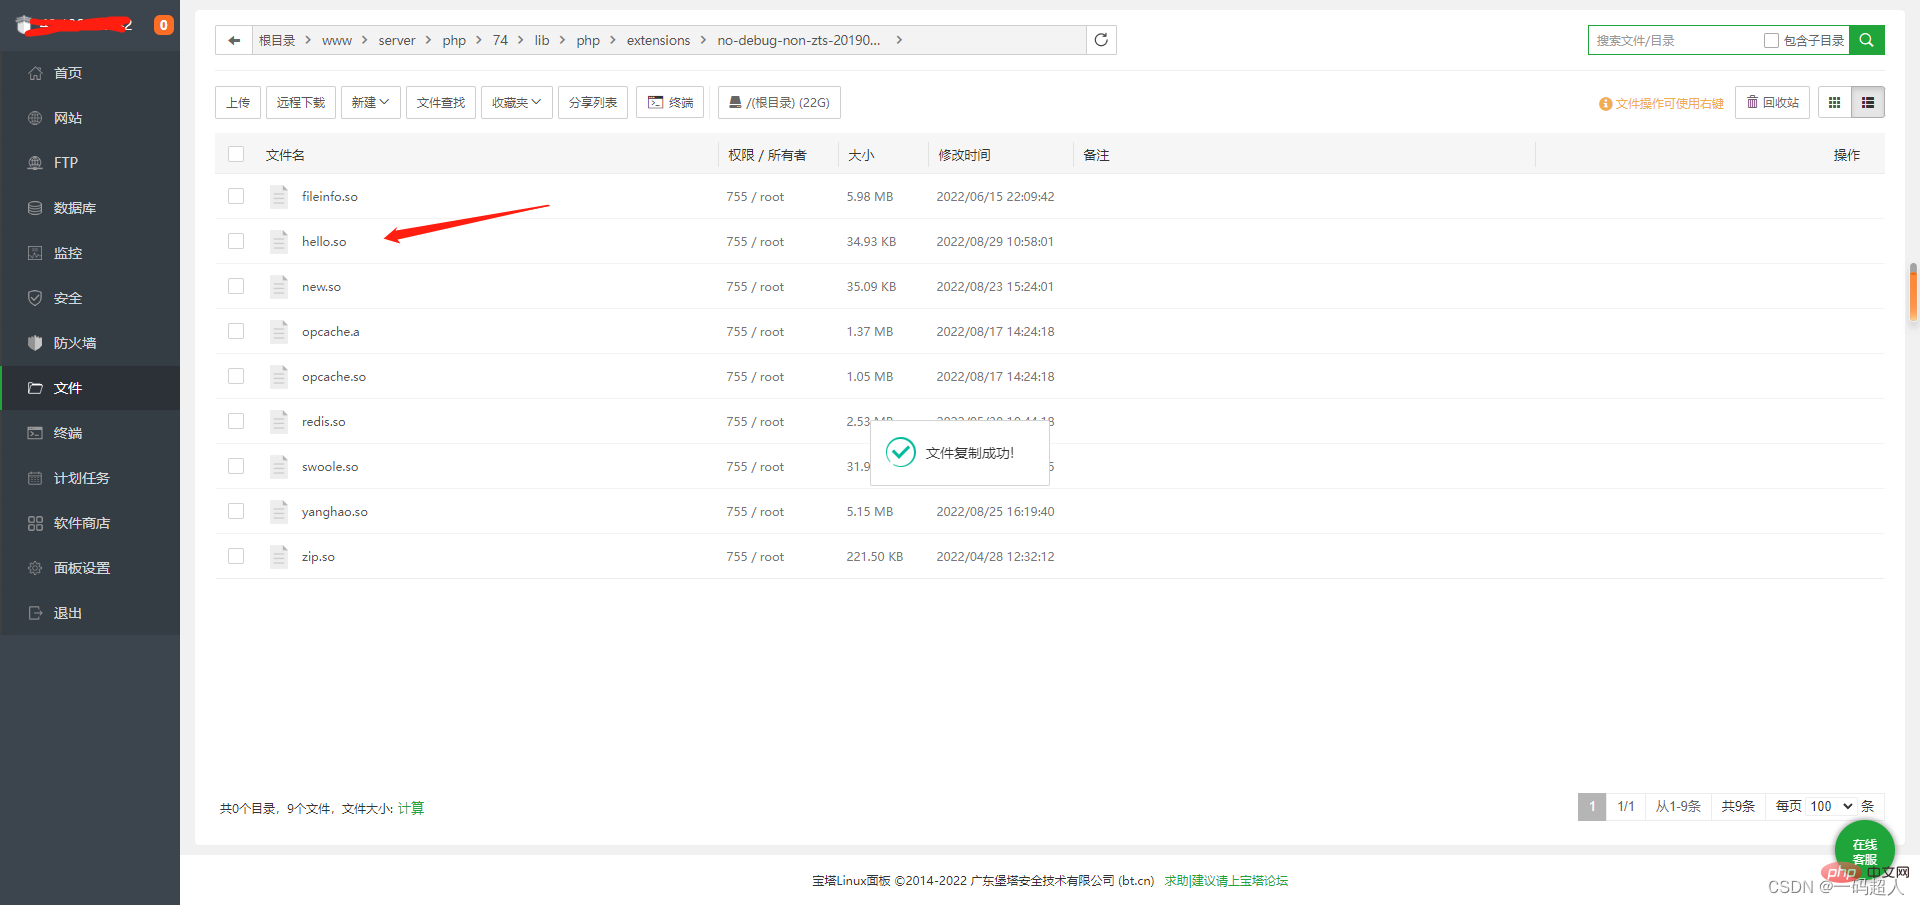1920x905 pixels.
Task: Open the per-page count dropdown
Action: coord(1831,806)
